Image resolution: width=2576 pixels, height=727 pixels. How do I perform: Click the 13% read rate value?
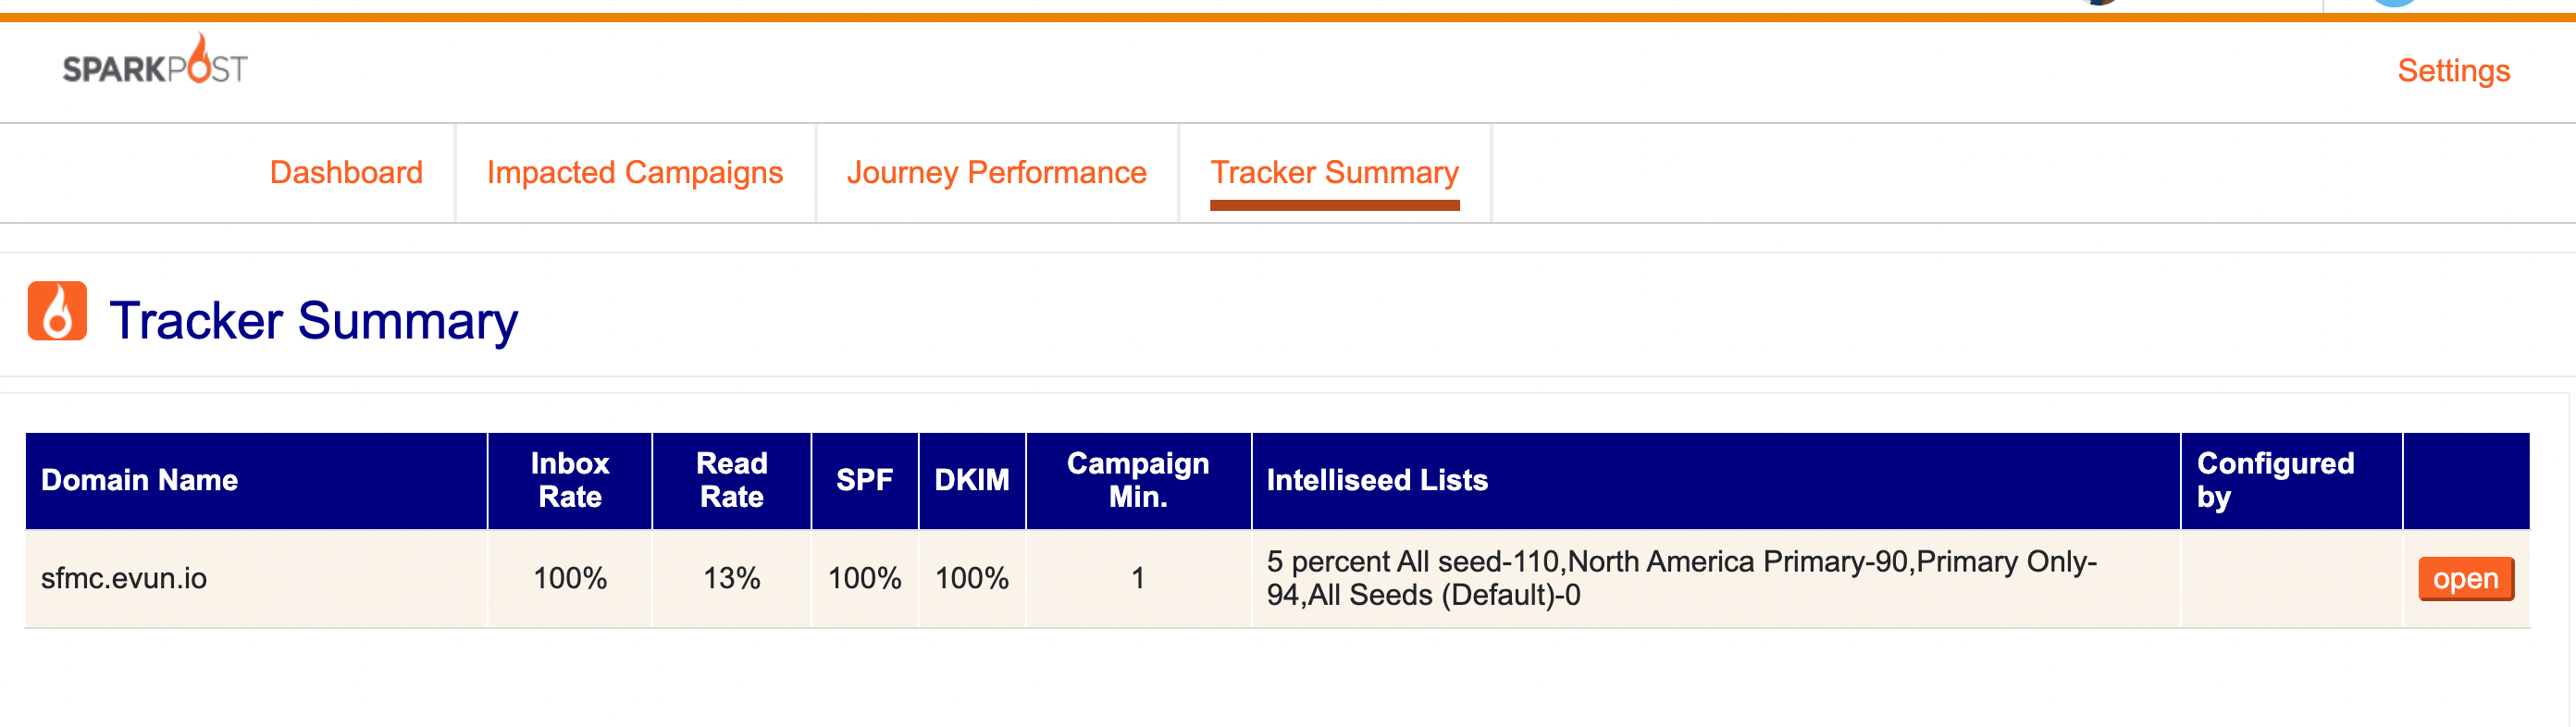point(731,578)
